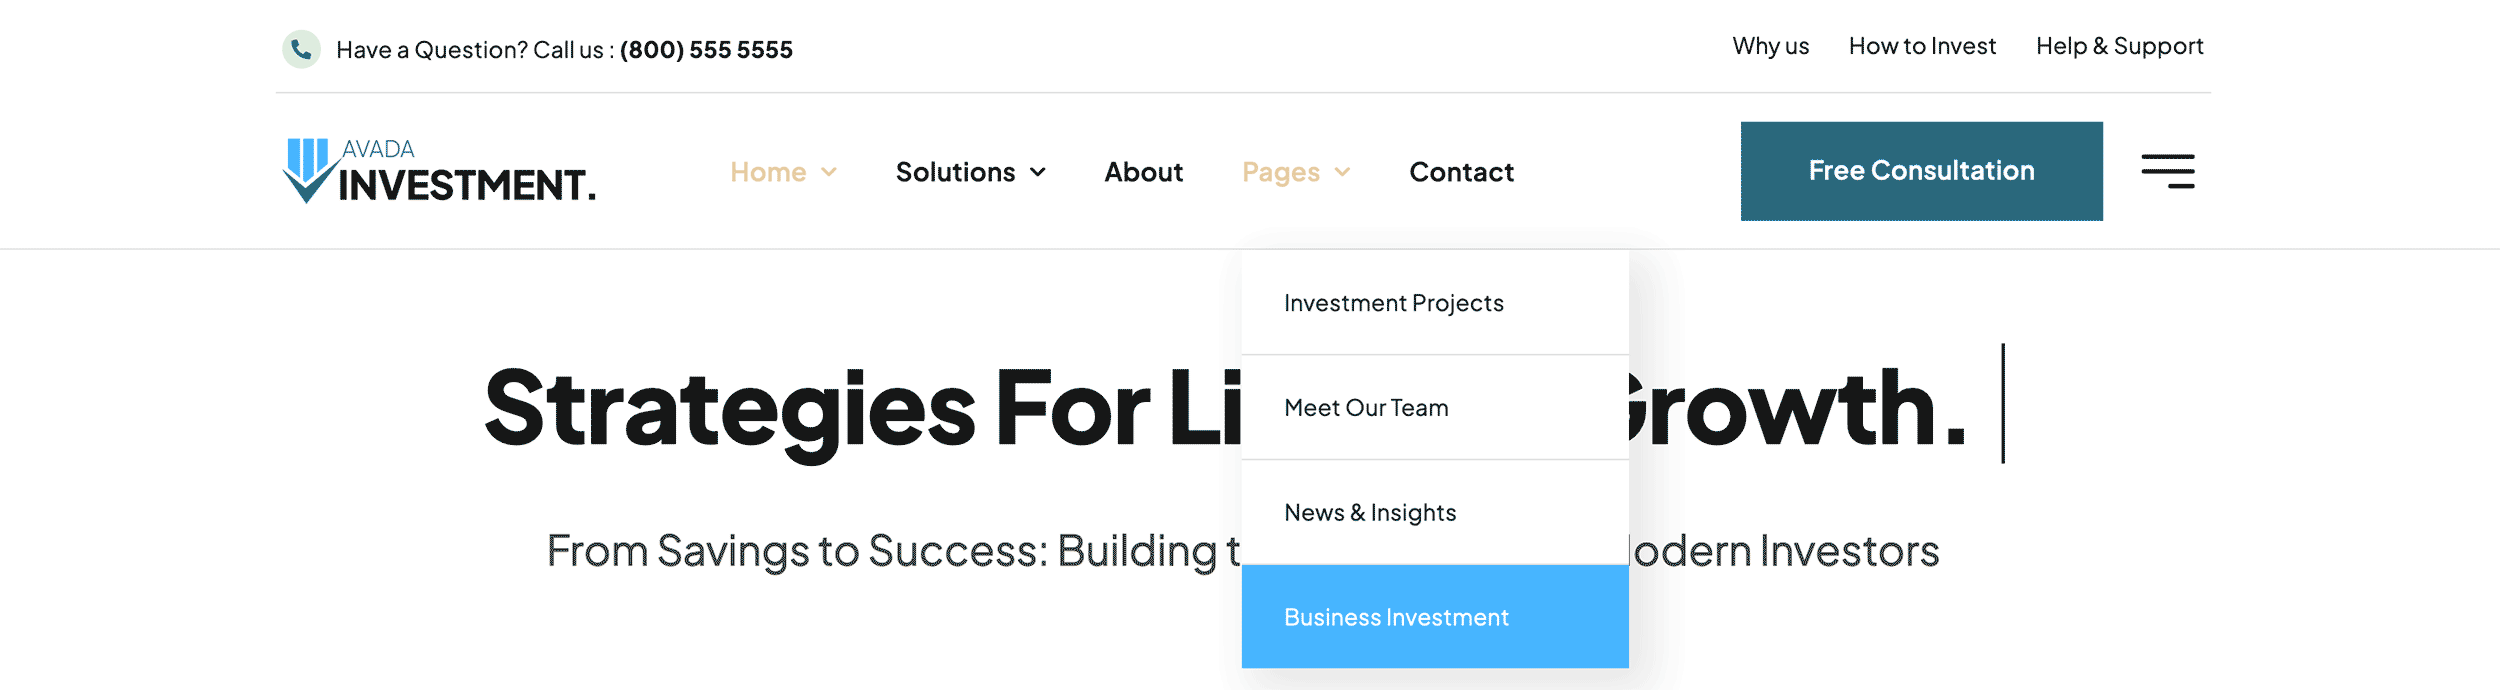Open the Why us link
Viewport: 2500px width, 690px height.
(1770, 46)
